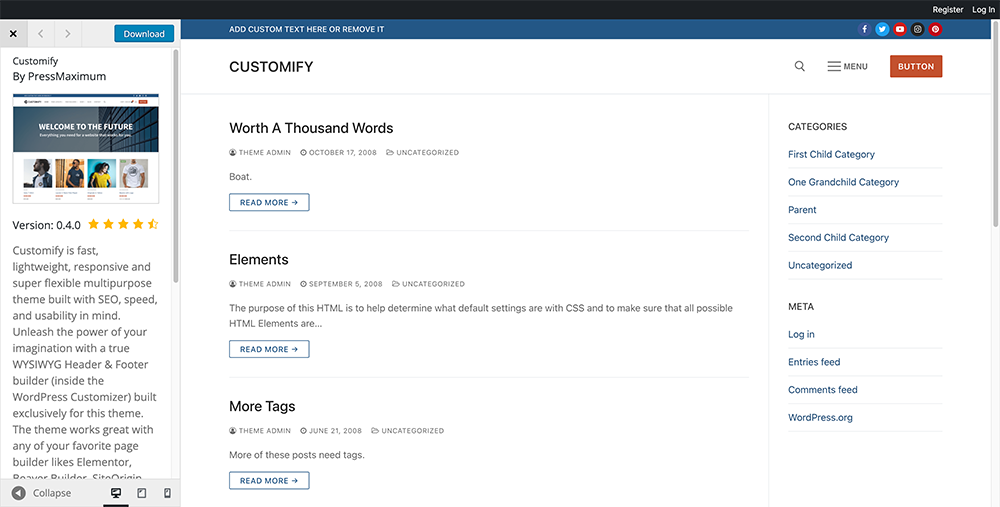Viewport: 1000px width, 507px height.
Task: Go to previous theme arrow
Action: pos(41,34)
